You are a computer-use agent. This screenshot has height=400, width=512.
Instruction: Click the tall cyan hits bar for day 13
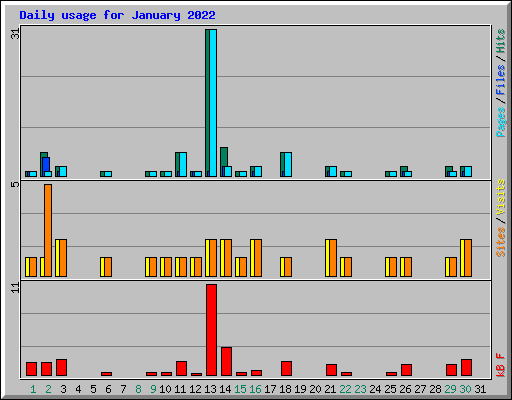tap(213, 103)
